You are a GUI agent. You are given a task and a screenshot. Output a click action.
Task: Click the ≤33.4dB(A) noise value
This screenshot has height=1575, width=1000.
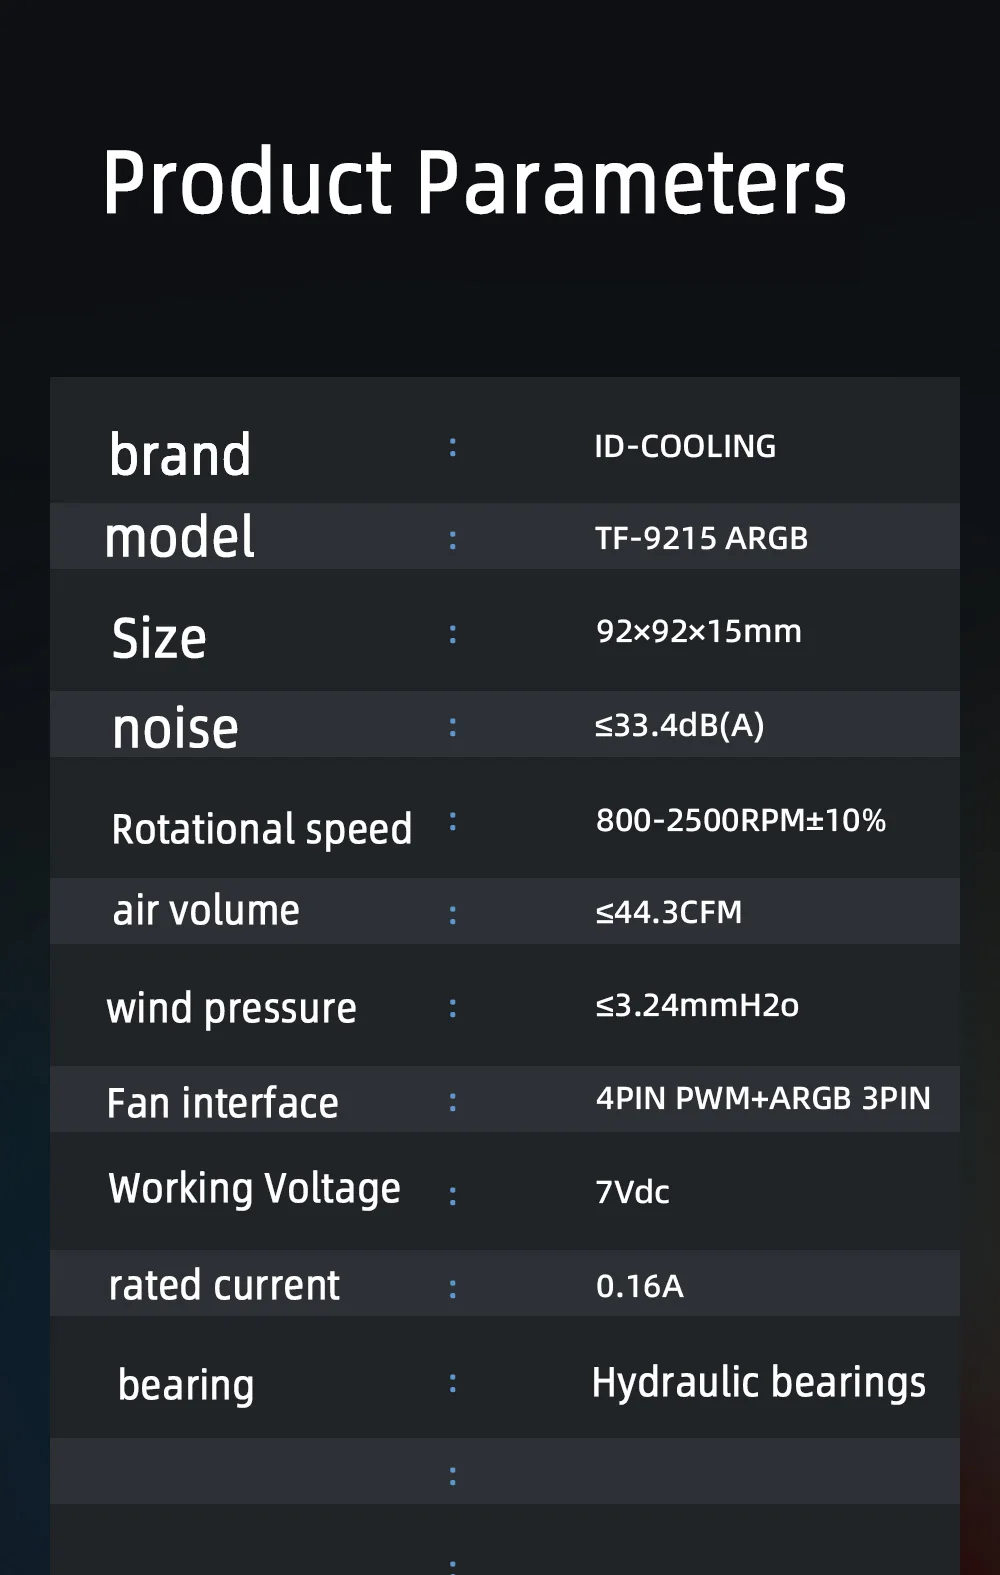pyautogui.click(x=680, y=725)
